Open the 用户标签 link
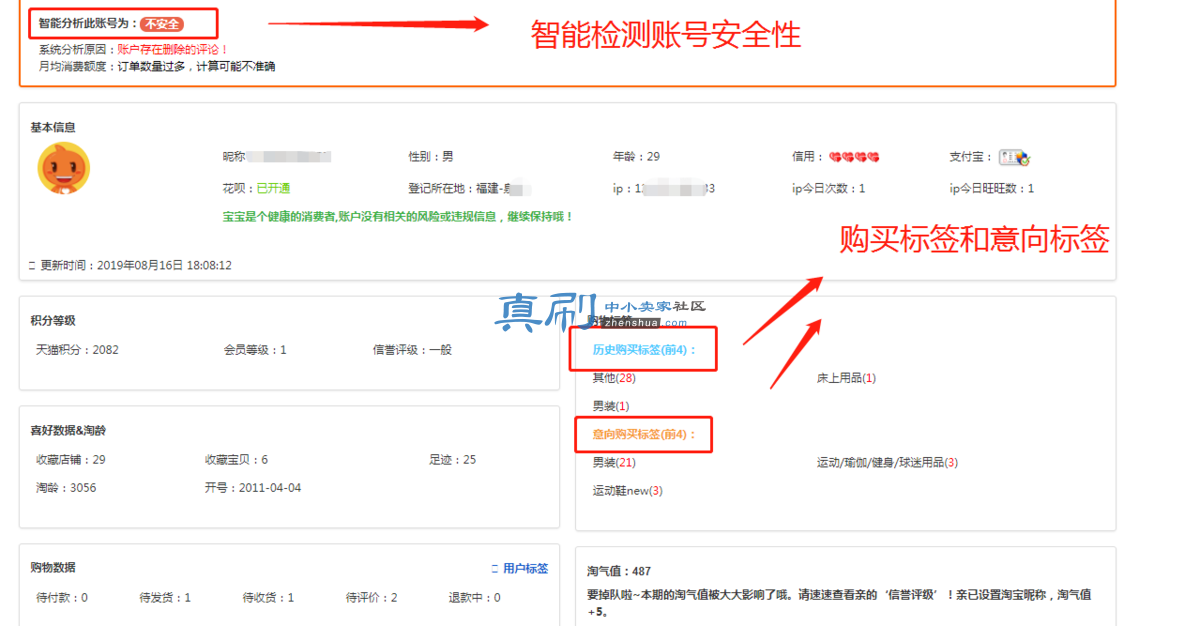This screenshot has height=626, width=1200. coord(526,568)
